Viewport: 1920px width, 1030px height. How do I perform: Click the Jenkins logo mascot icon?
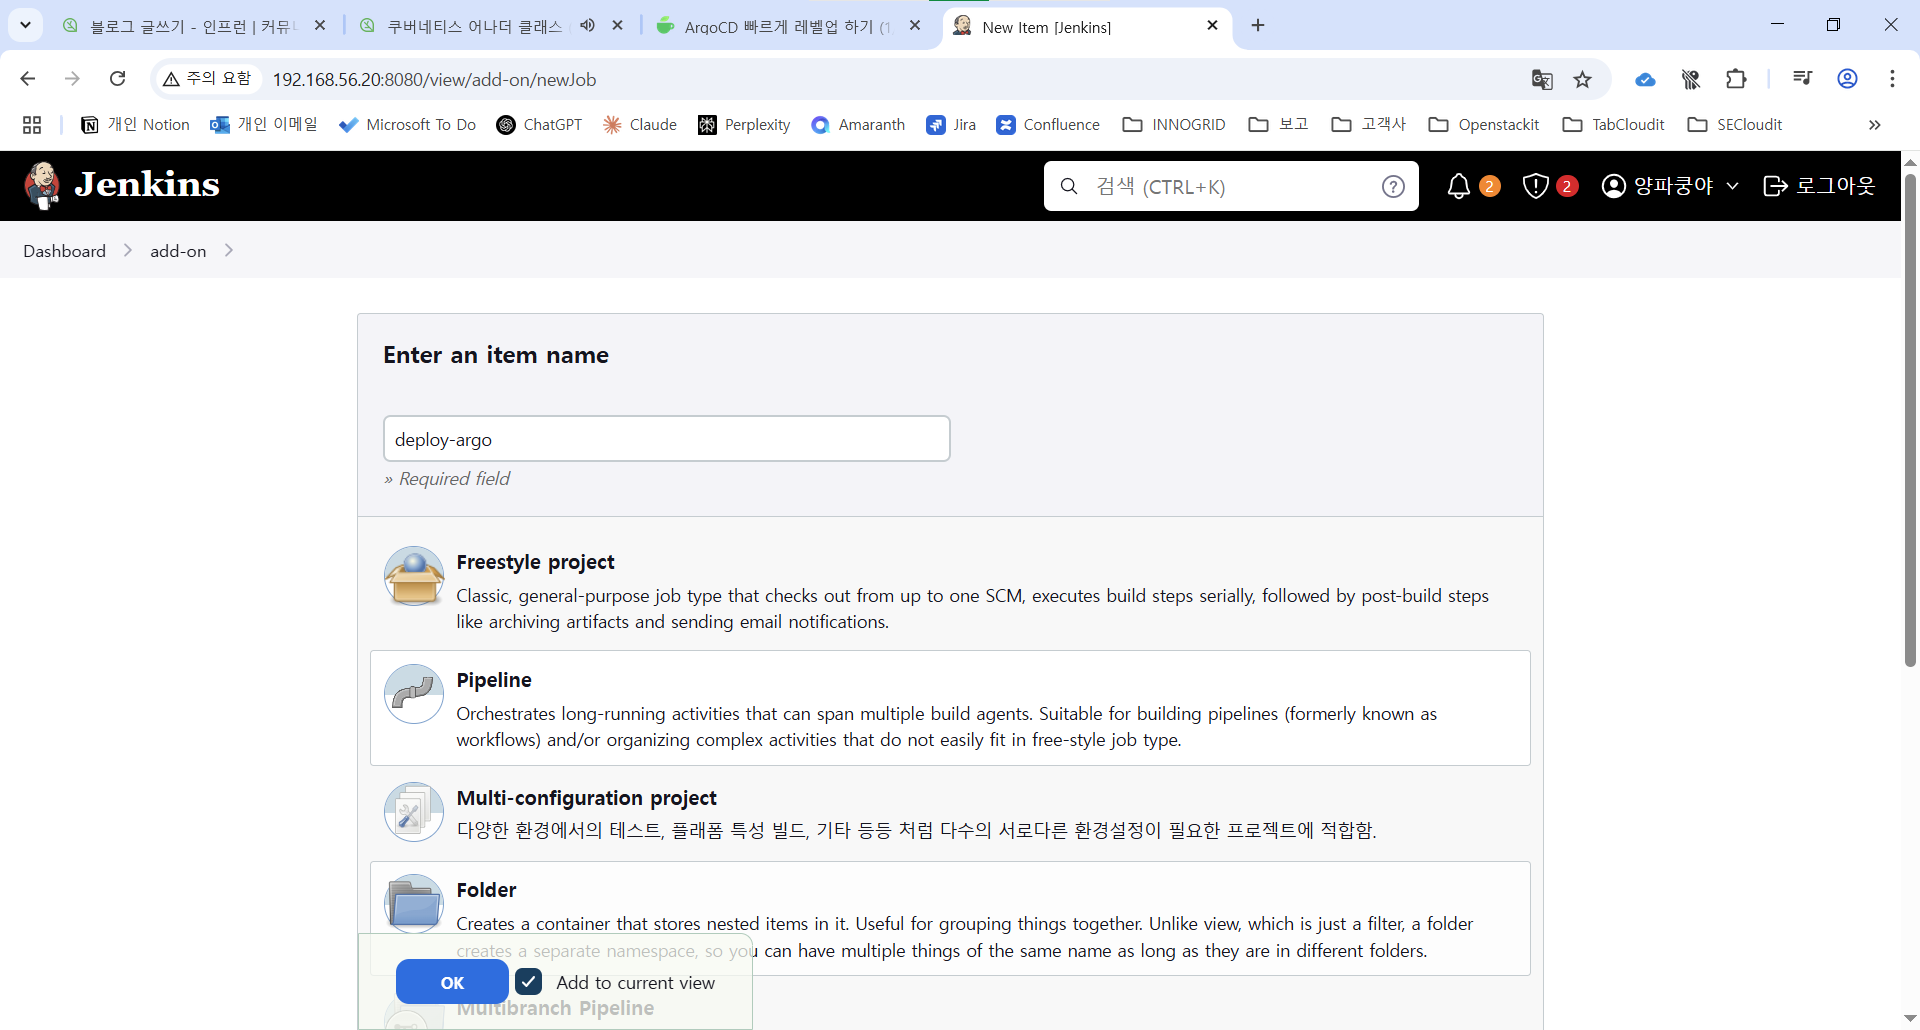click(x=42, y=186)
